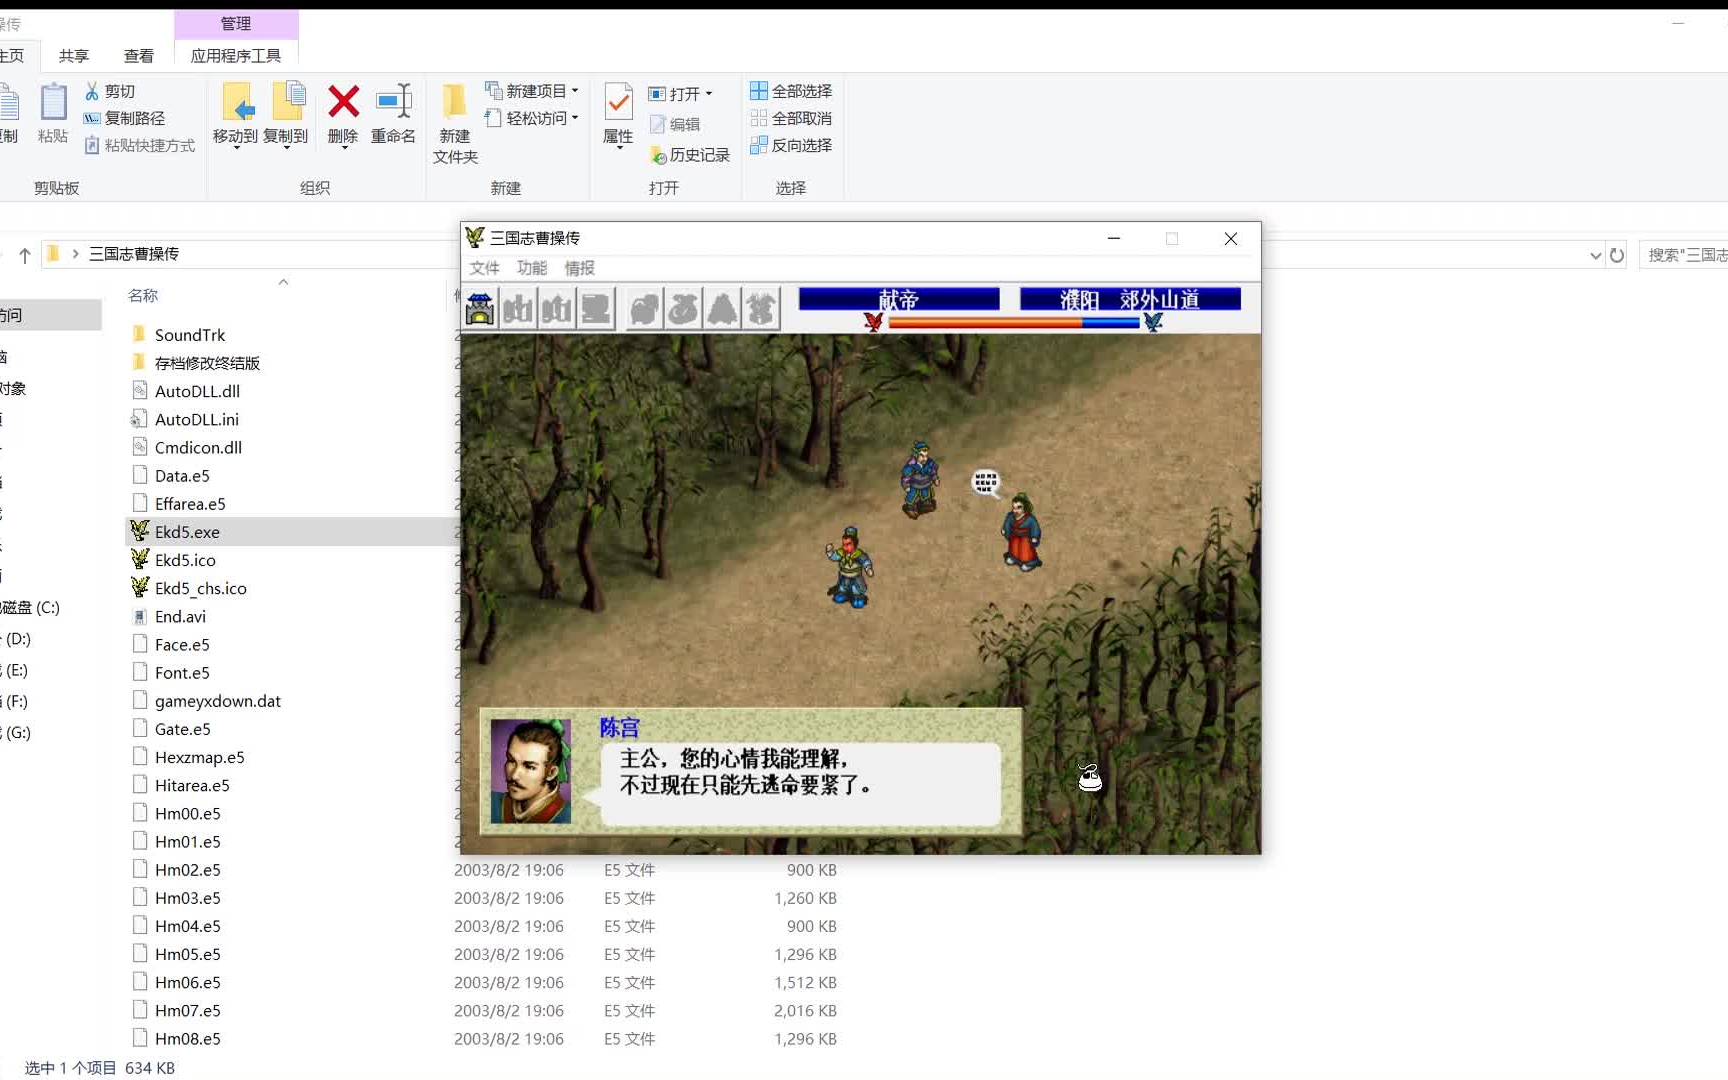Click the blue phoenix emblem on the gauge
The height and width of the screenshot is (1080, 1728).
click(1153, 322)
